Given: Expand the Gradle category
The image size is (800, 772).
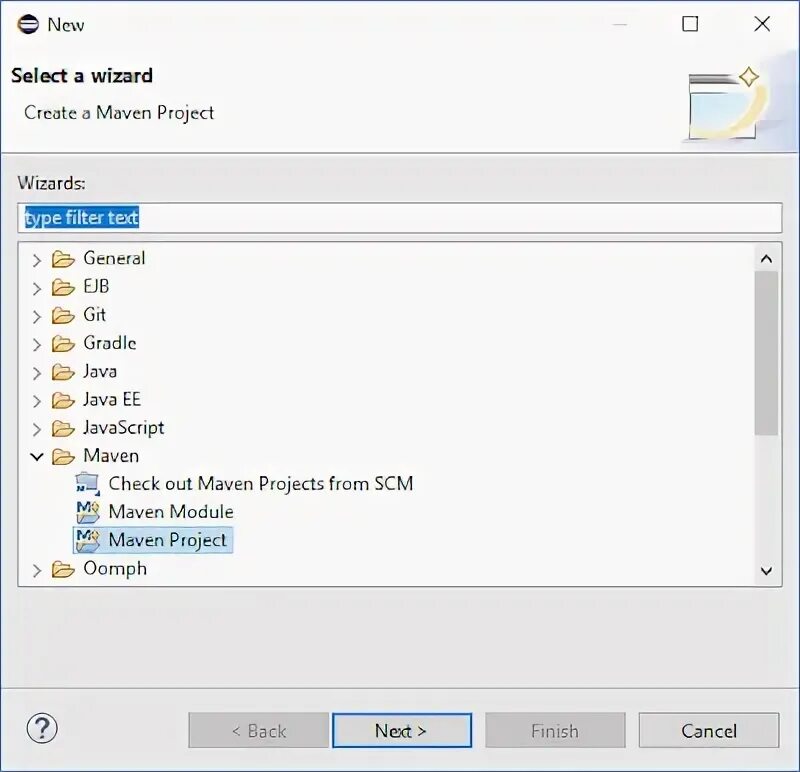Looking at the screenshot, I should (37, 345).
